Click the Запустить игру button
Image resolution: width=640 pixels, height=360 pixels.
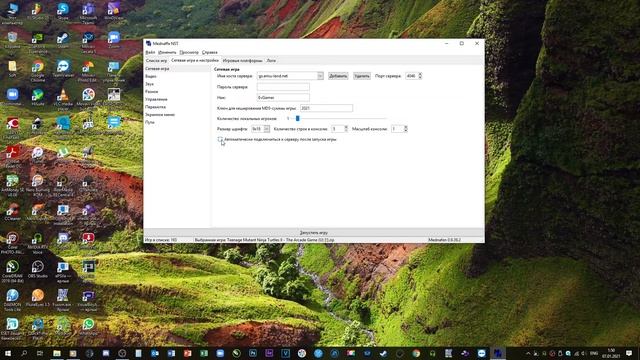pyautogui.click(x=313, y=233)
